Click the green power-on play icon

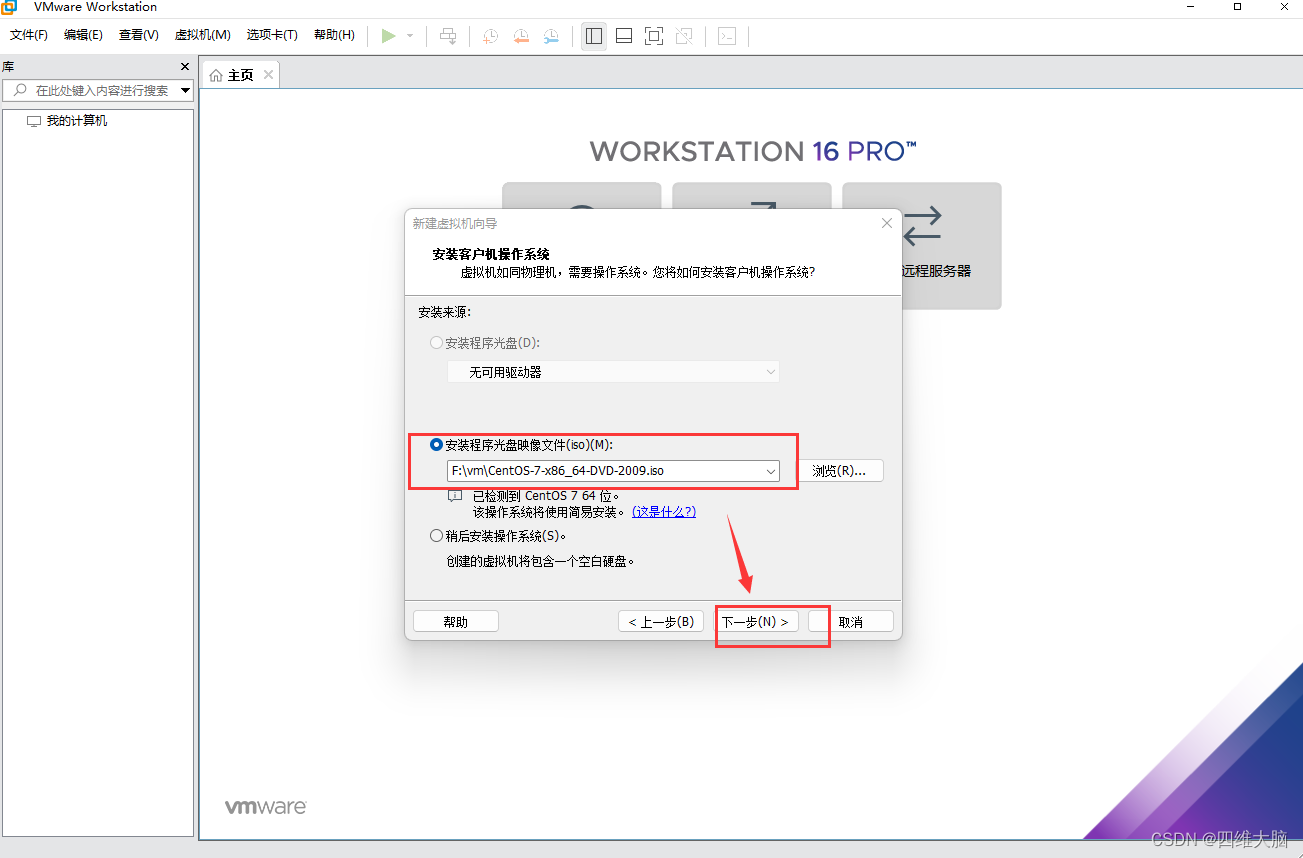[x=389, y=36]
